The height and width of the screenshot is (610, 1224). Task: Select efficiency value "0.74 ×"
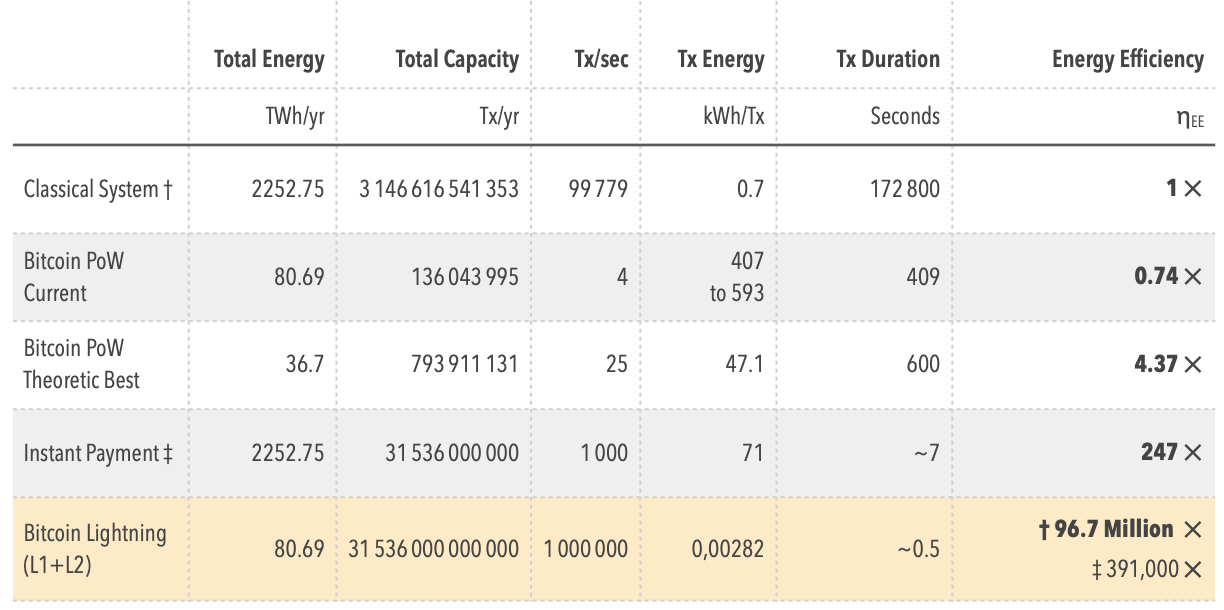click(x=1169, y=276)
